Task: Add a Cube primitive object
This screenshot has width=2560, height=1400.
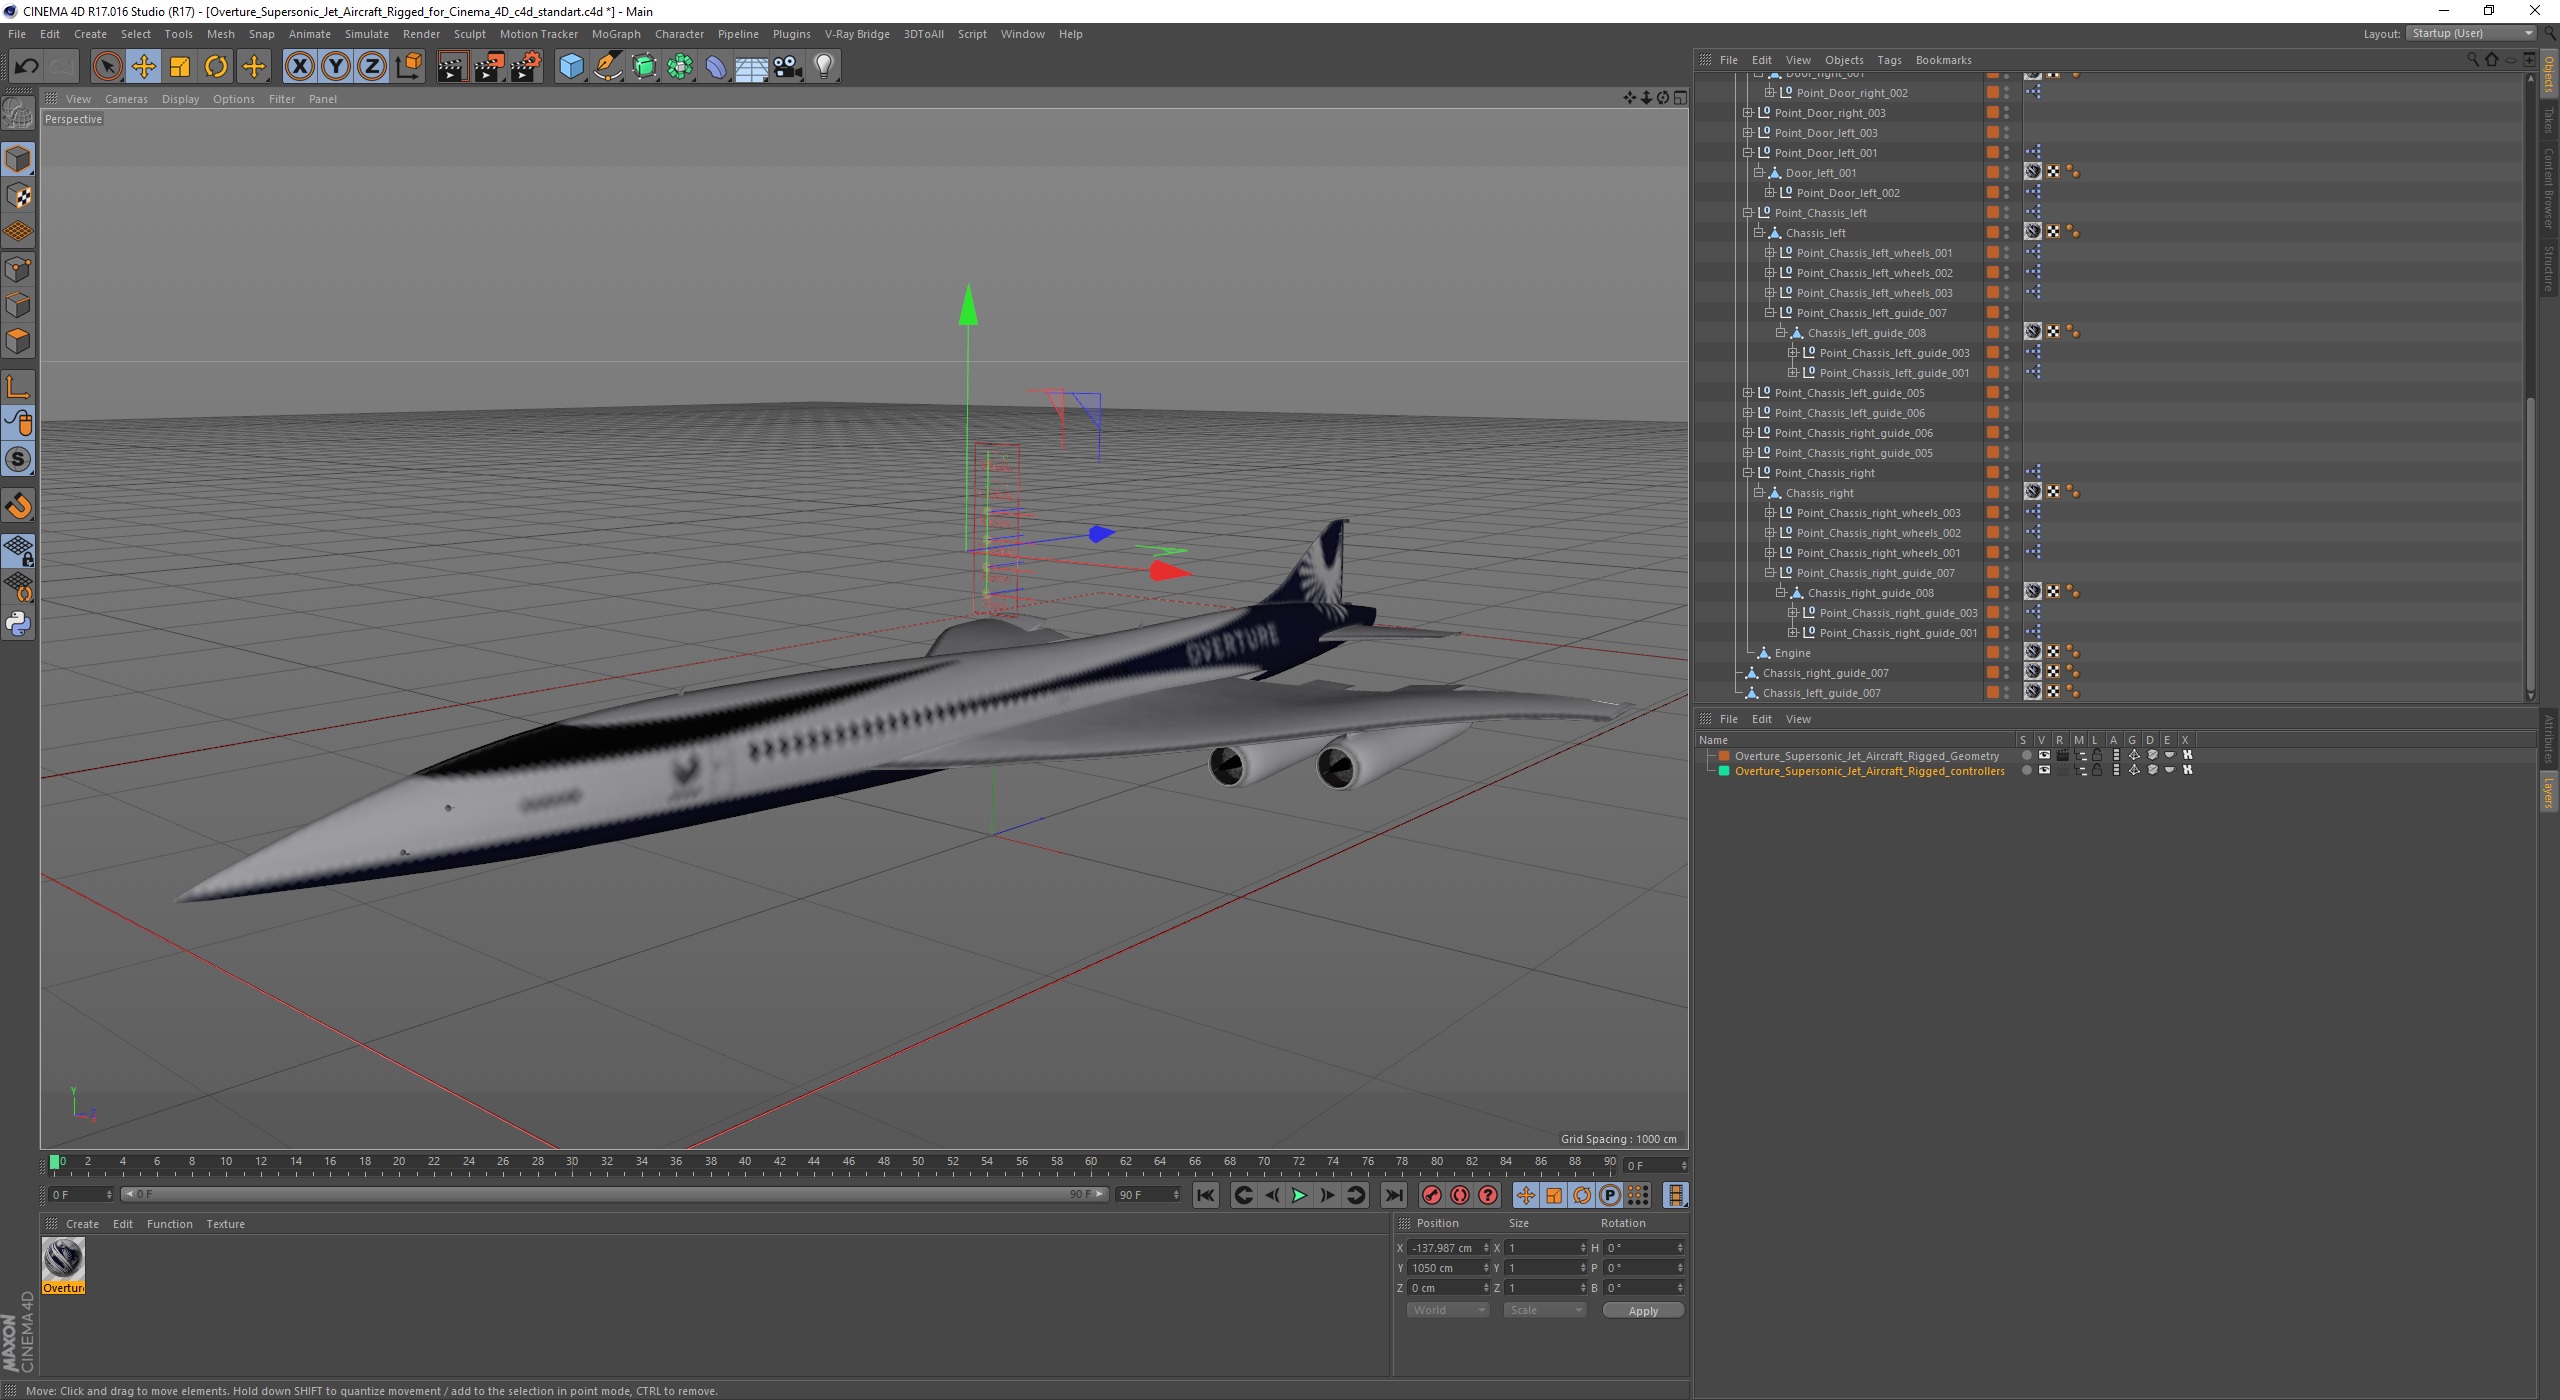Action: 571,67
